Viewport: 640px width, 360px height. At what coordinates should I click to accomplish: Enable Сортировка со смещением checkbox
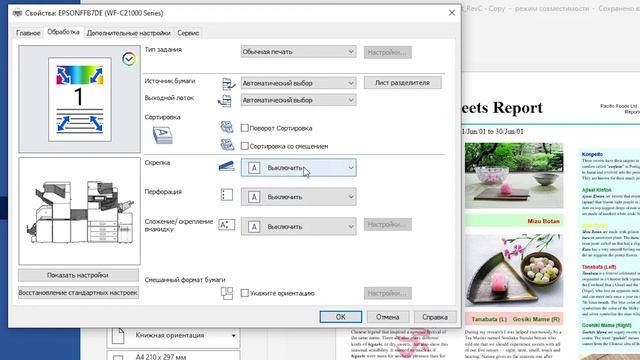(244, 146)
